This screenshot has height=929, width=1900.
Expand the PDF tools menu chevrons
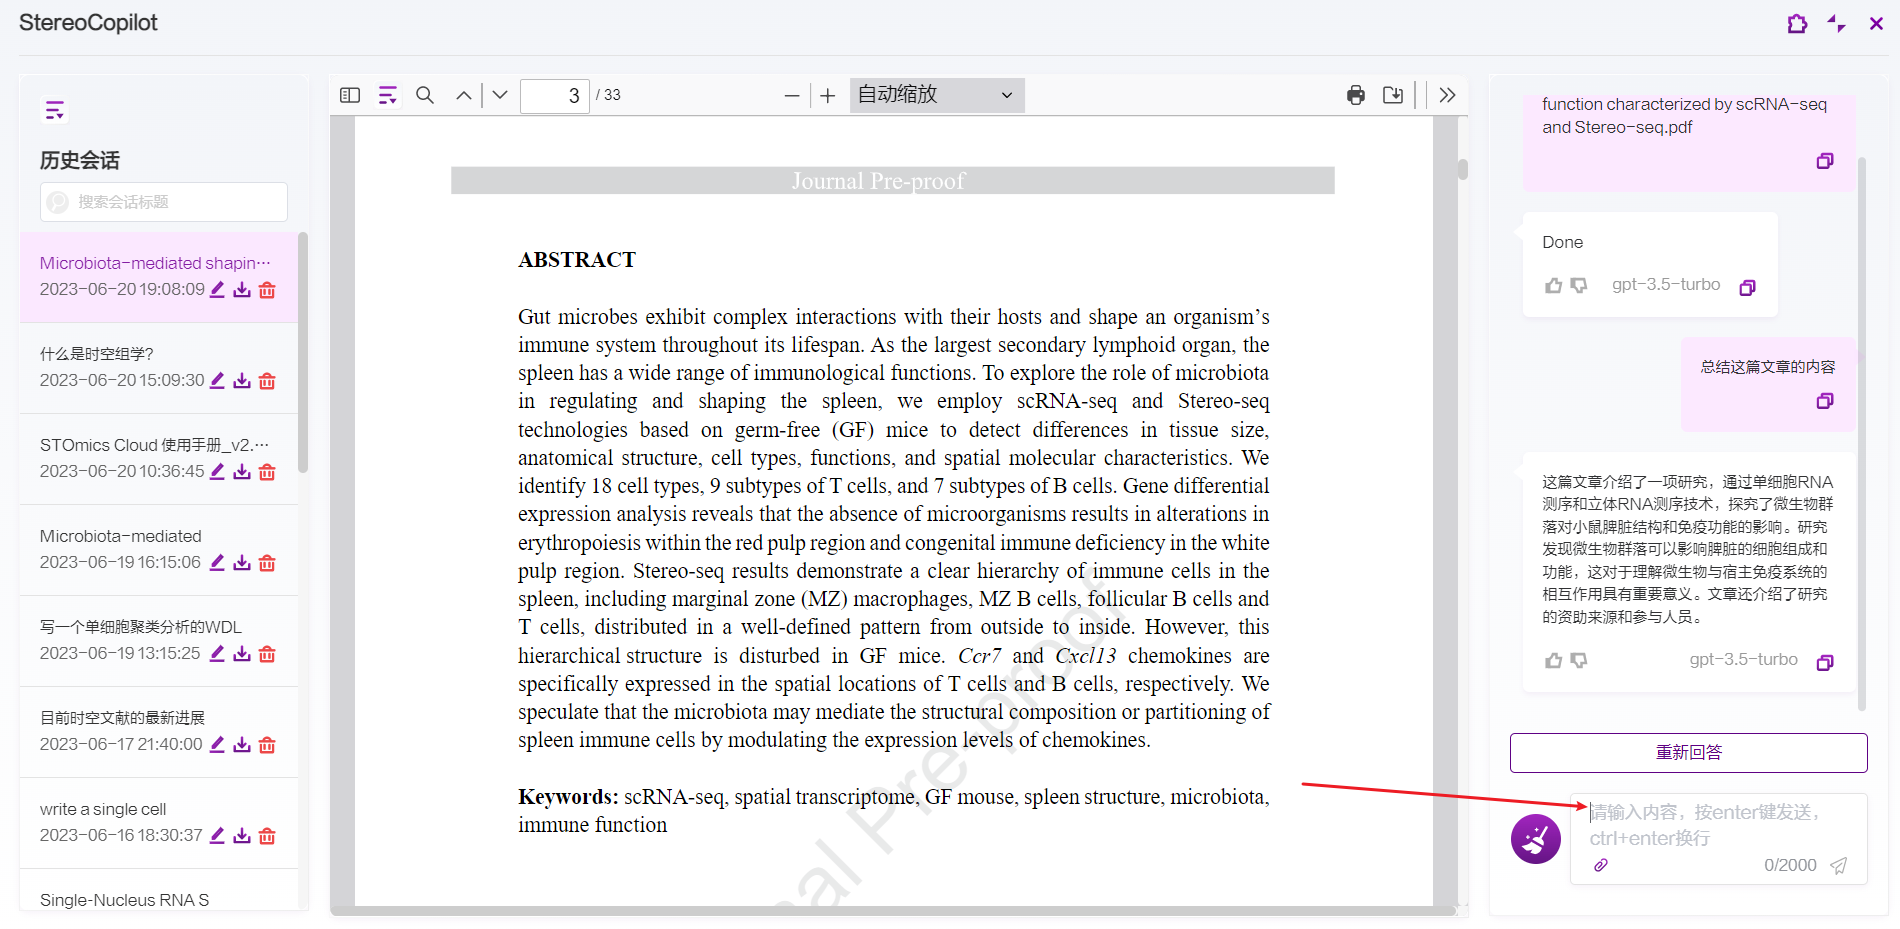click(x=1447, y=95)
